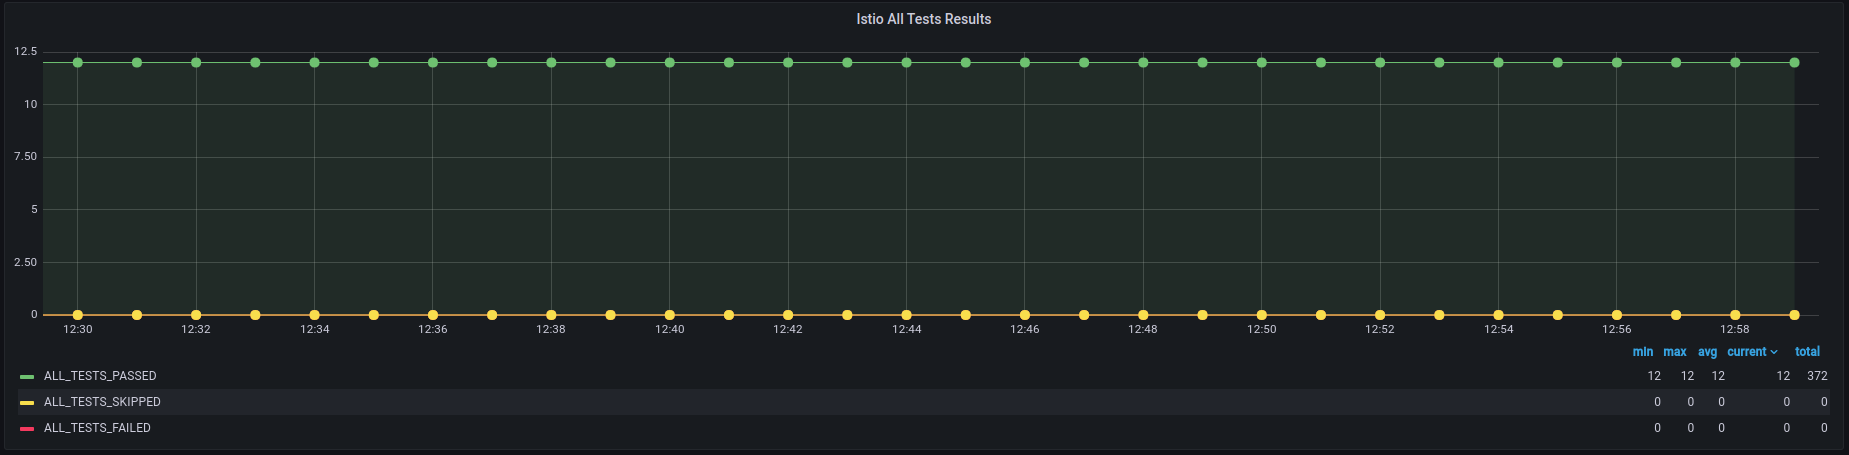Sort legend by the avg column header

1707,352
